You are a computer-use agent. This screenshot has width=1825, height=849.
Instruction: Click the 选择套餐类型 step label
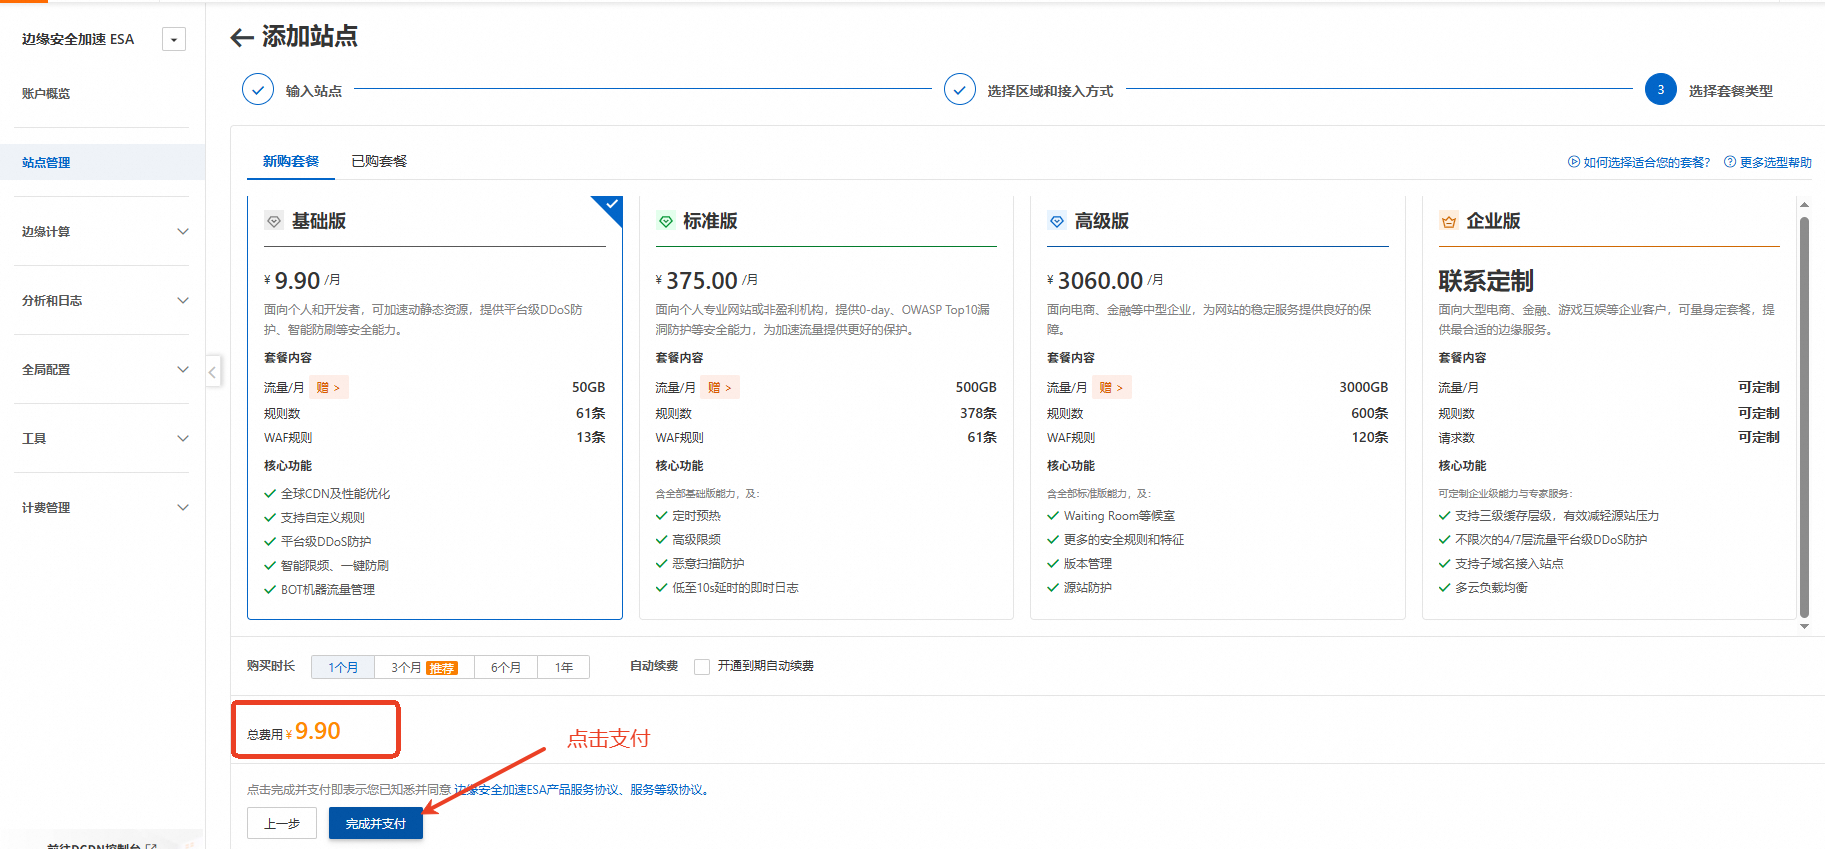coord(1731,91)
